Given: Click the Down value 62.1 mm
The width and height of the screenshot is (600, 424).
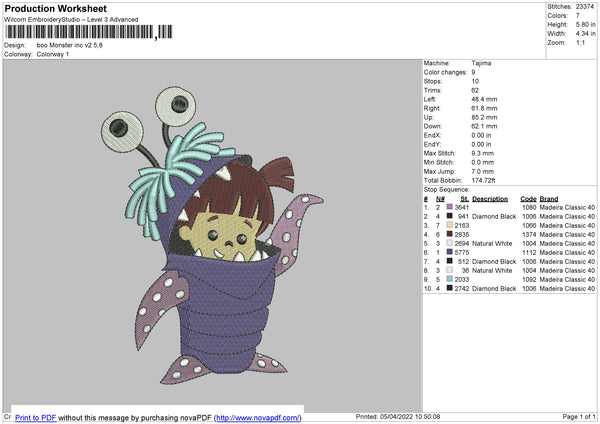Looking at the screenshot, I should [484, 126].
